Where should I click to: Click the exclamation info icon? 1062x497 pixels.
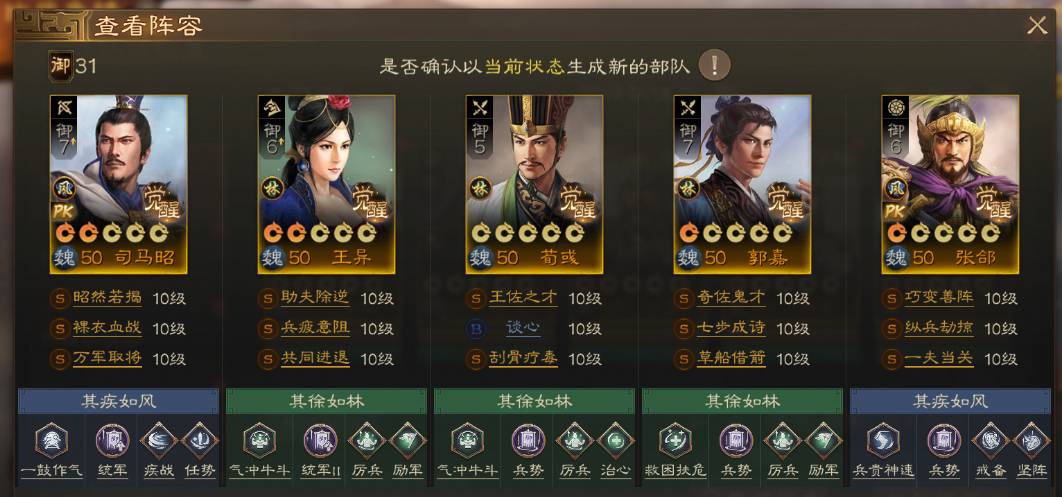715,66
